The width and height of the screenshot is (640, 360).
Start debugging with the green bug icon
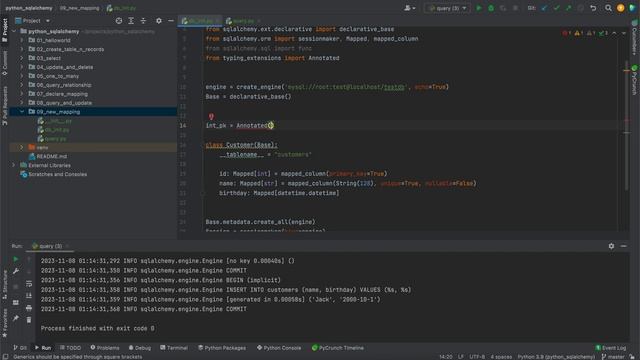click(491, 8)
